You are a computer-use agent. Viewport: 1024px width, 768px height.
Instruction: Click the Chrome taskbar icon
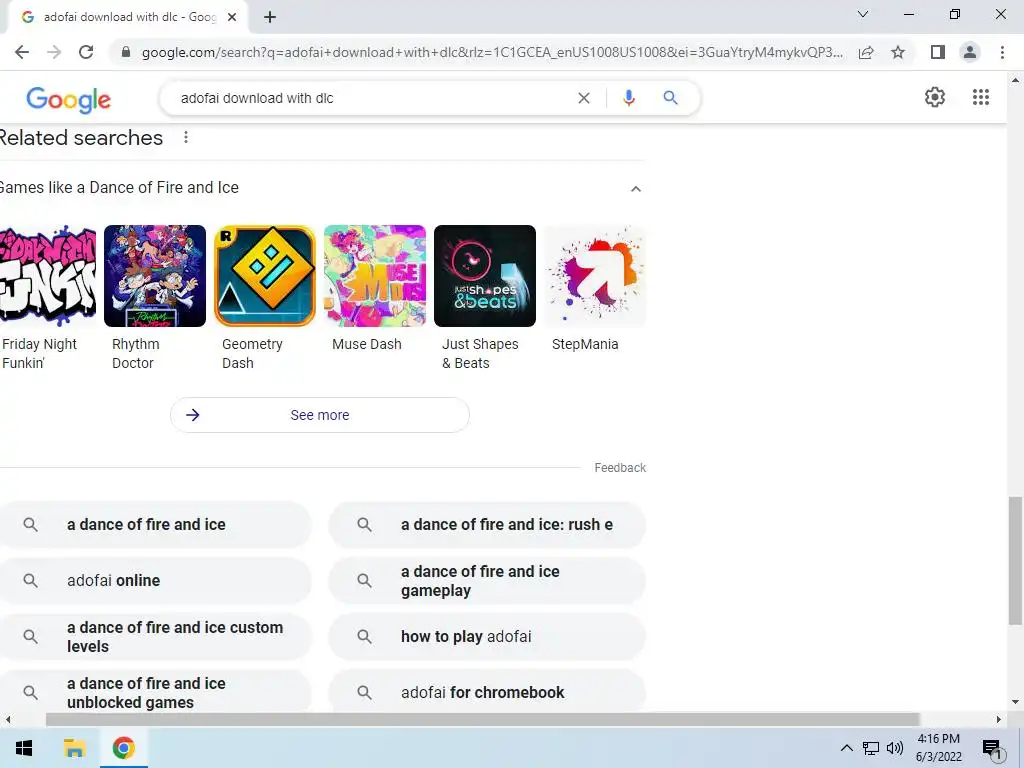[x=123, y=748]
